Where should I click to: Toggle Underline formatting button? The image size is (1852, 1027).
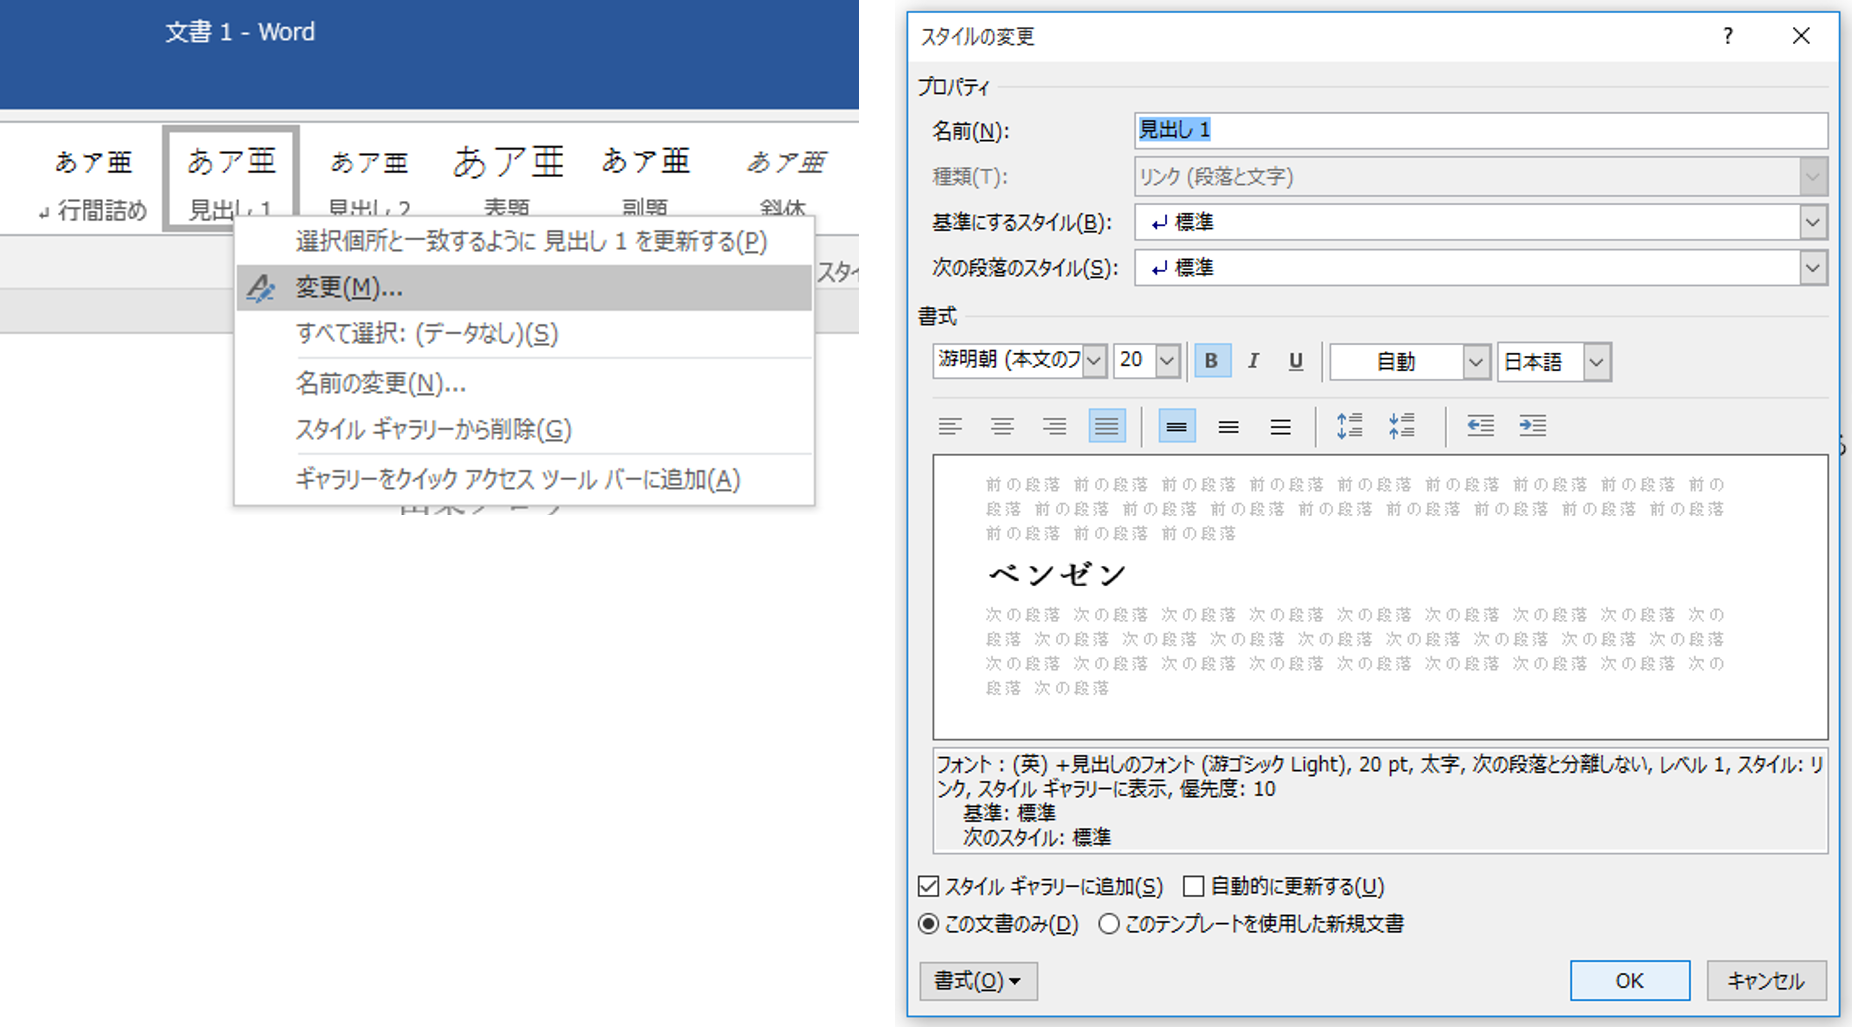[x=1295, y=361]
